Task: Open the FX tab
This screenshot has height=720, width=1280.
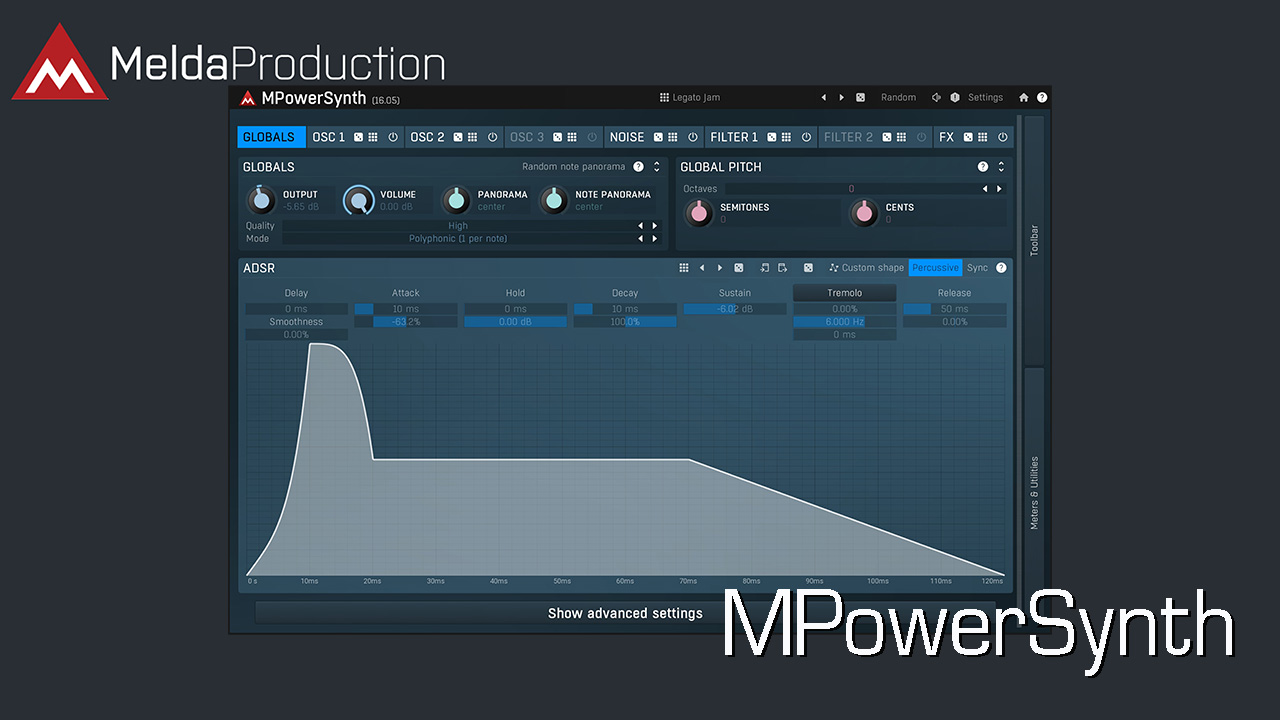Action: click(x=946, y=137)
